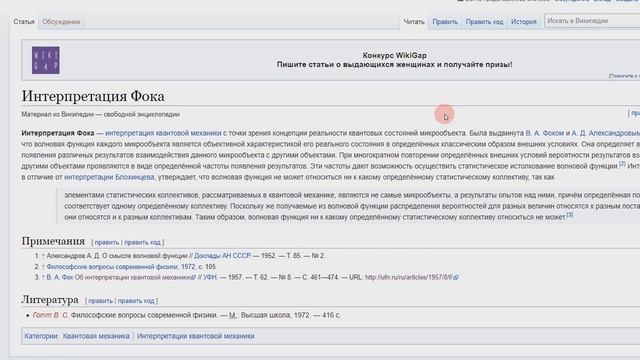This screenshot has width=640, height=360.
Task: Click back-arrow of note 2
Action: coord(43,267)
